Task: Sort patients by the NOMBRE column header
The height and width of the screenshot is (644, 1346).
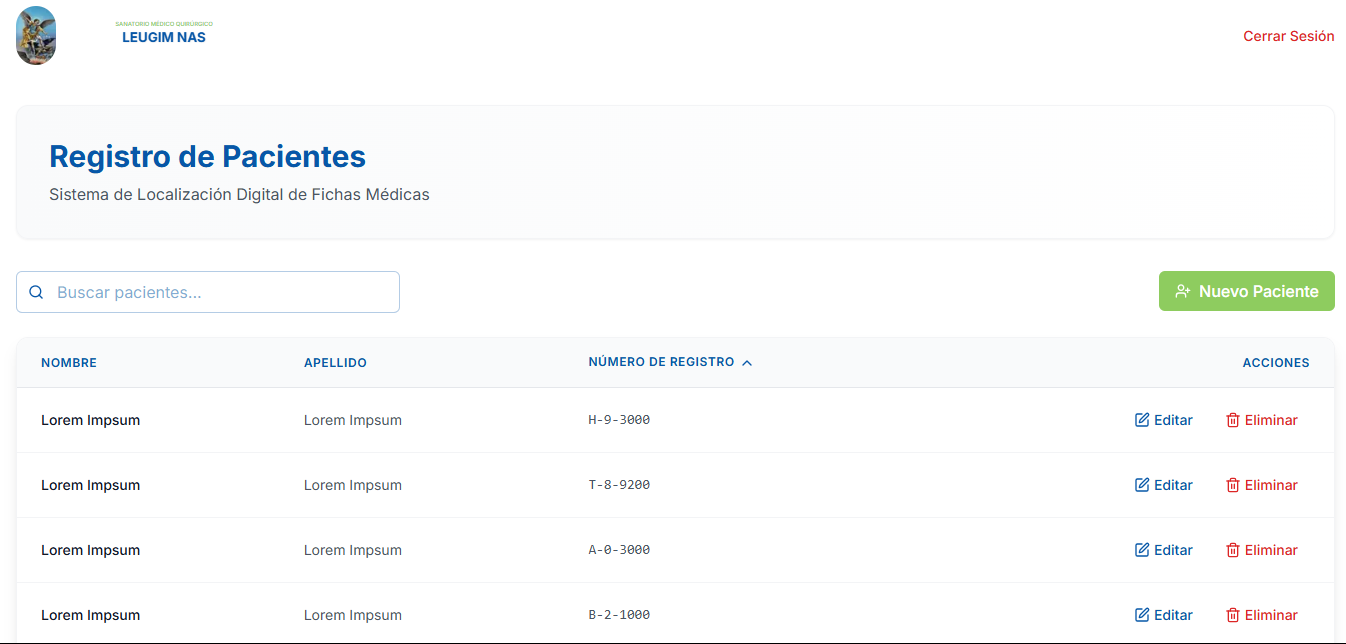Action: point(69,362)
